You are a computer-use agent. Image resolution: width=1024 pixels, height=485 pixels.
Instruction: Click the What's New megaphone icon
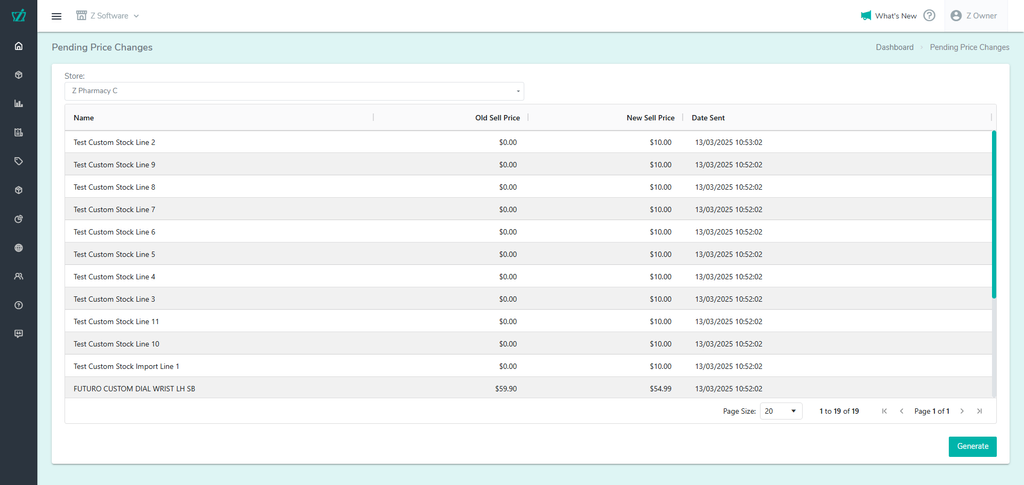[866, 16]
